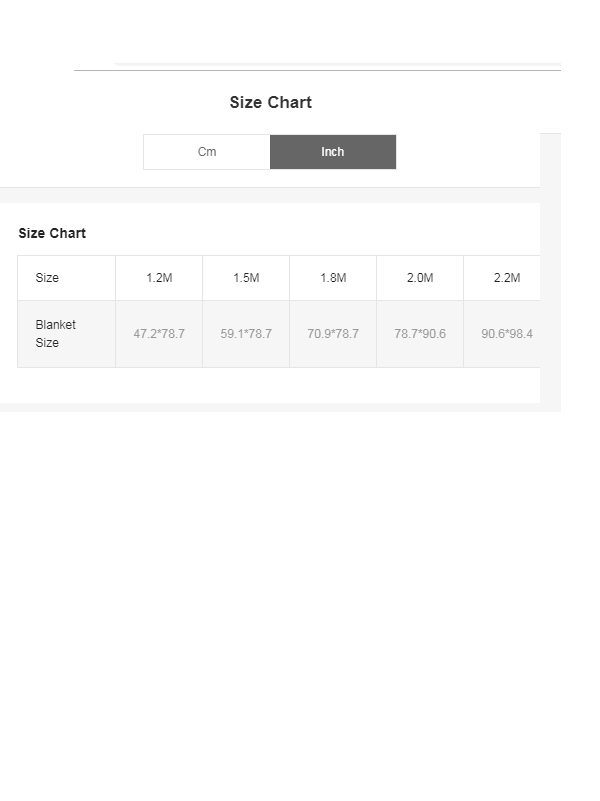Image resolution: width=600 pixels, height=801 pixels.
Task: Select the 90.6*98.4 blanket size value
Action: [x=507, y=334]
